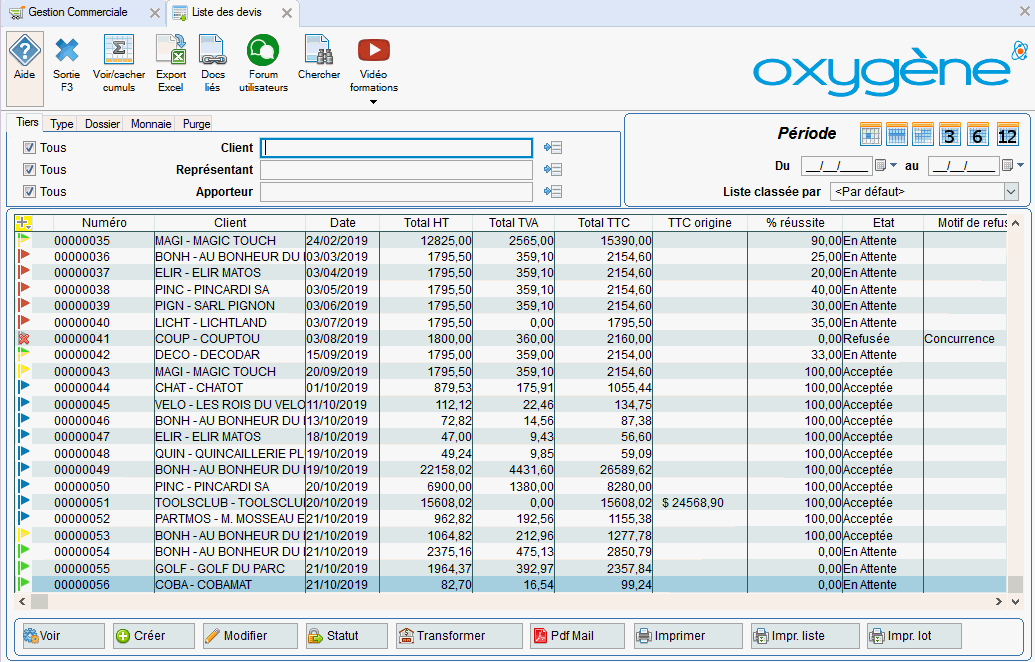1035x662 pixels.
Task: Click the green flag on row 00000054
Action: click(x=24, y=551)
